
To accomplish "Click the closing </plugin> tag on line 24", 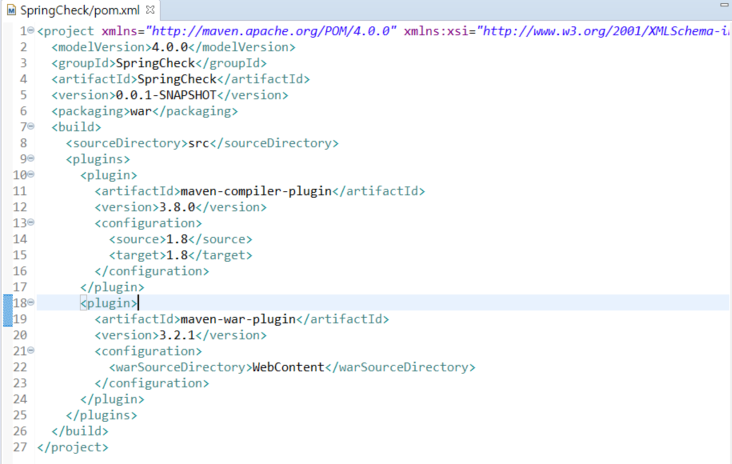I will tap(112, 399).
